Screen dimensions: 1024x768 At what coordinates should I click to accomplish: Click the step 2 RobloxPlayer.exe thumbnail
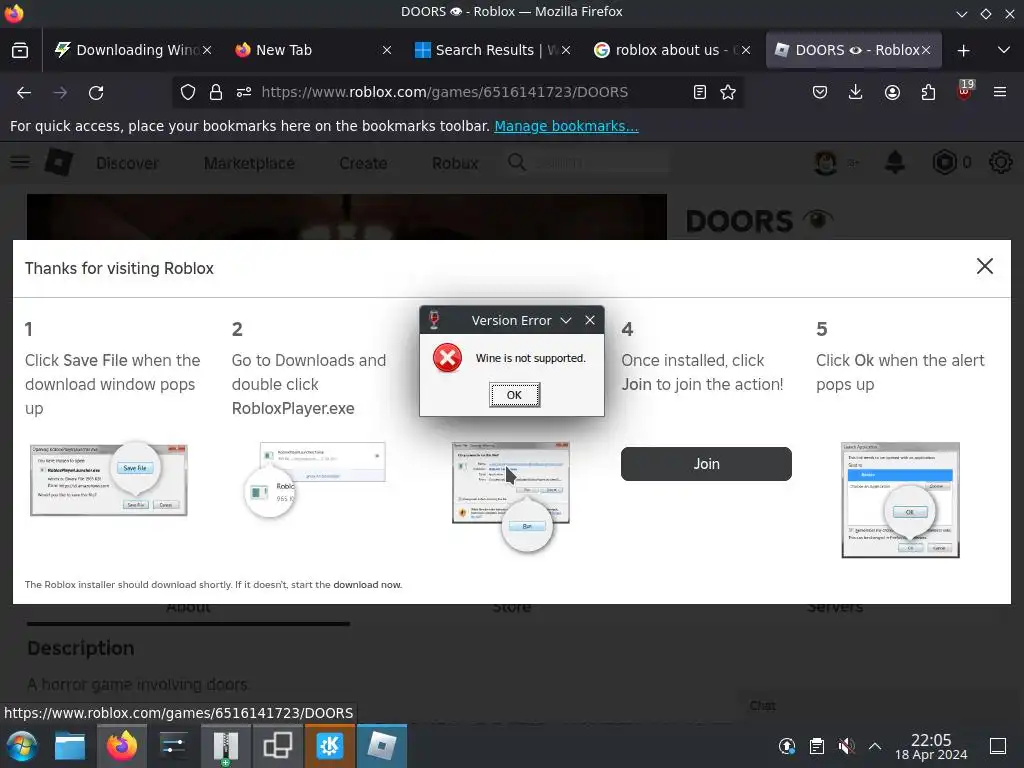pyautogui.click(x=315, y=479)
